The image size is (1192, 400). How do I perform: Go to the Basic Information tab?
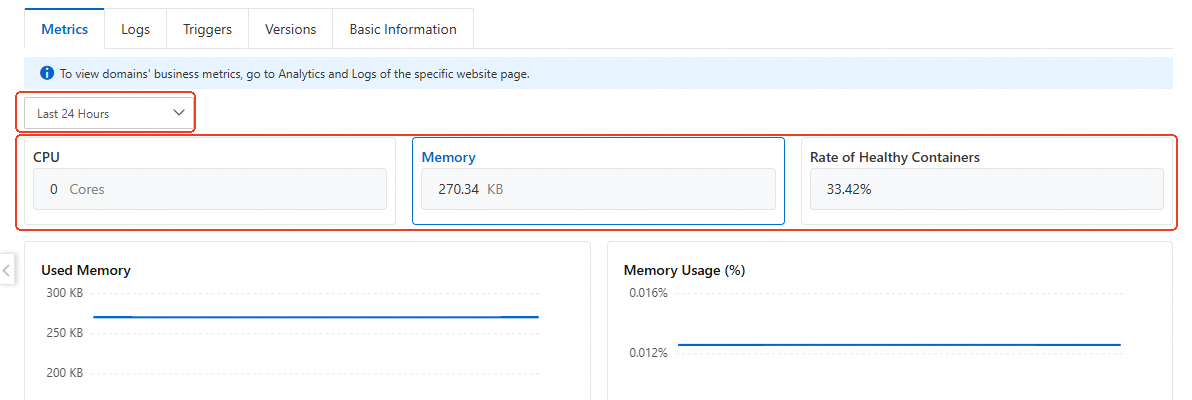[x=403, y=30]
